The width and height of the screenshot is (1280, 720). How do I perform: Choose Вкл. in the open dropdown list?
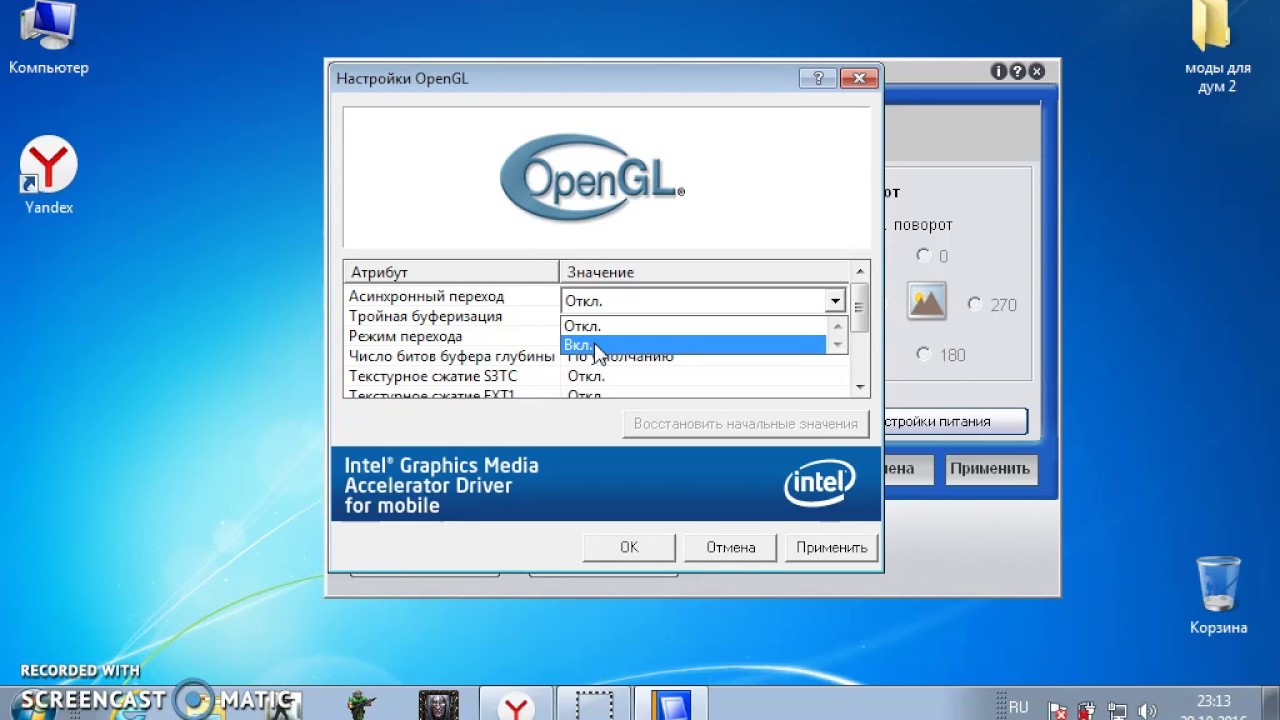point(693,345)
